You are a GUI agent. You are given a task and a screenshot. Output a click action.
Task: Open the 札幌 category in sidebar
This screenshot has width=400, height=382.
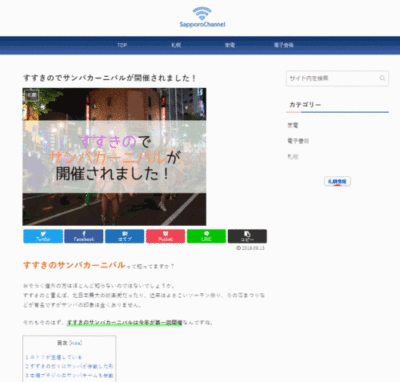click(293, 157)
